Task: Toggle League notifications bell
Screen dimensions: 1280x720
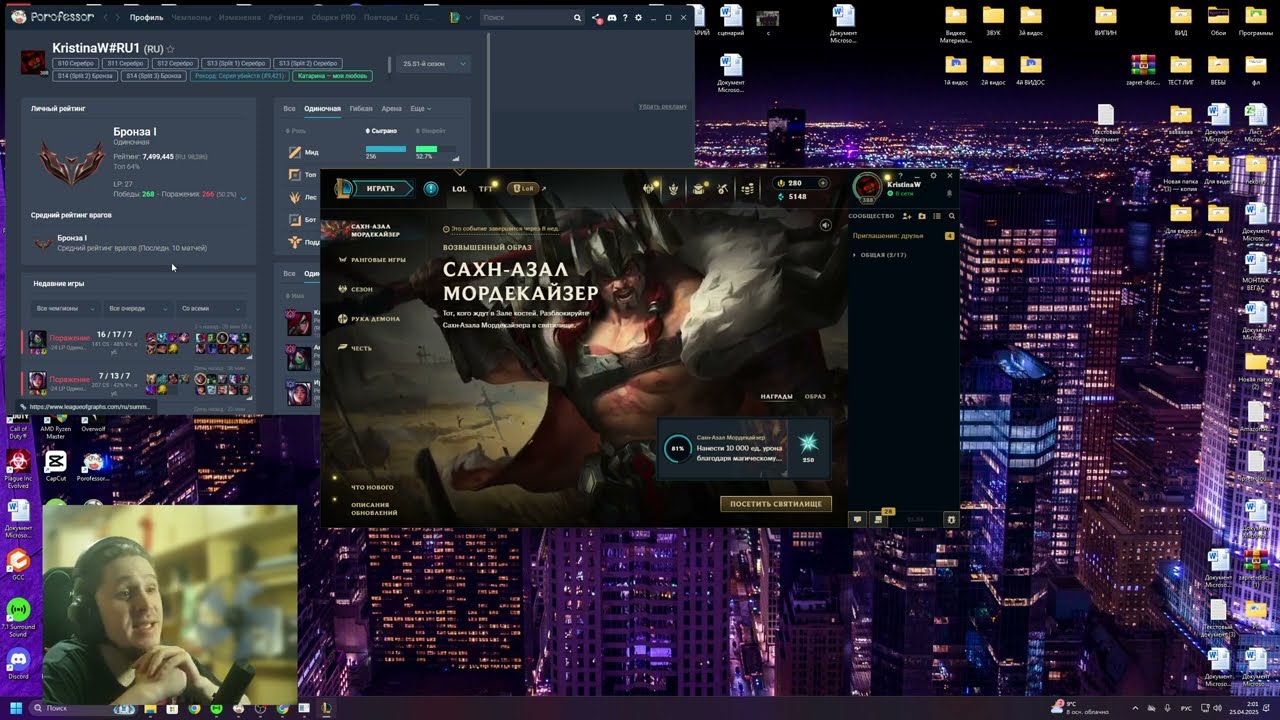Action: pyautogui.click(x=949, y=194)
